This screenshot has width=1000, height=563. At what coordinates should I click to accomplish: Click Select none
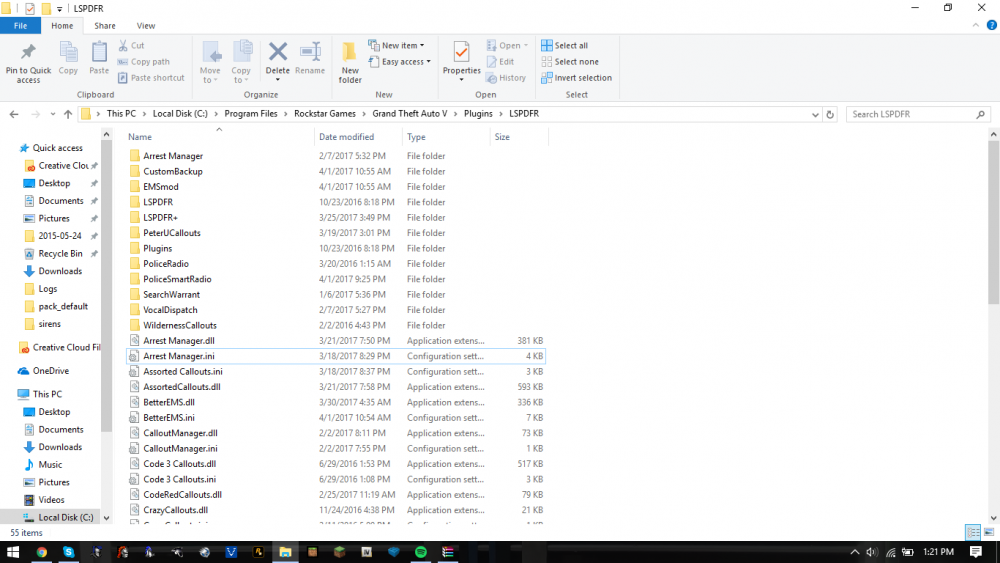click(570, 62)
